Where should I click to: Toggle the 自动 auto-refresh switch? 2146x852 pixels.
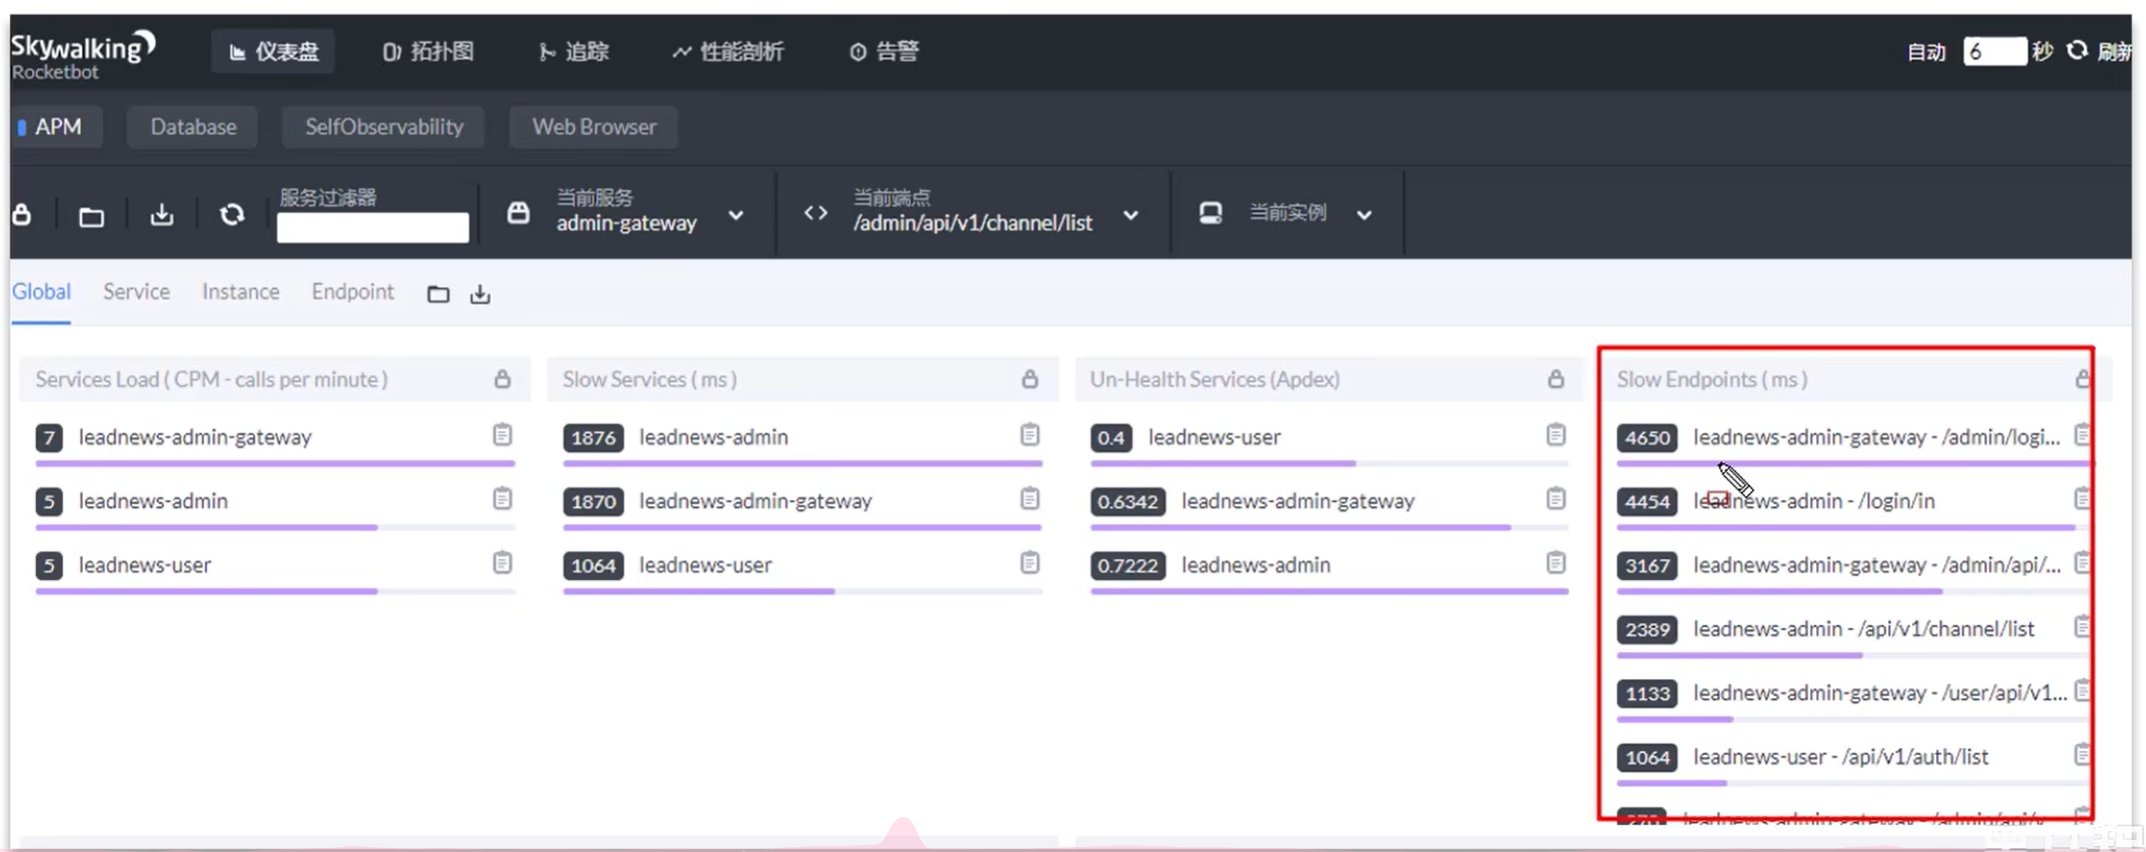tap(1925, 52)
